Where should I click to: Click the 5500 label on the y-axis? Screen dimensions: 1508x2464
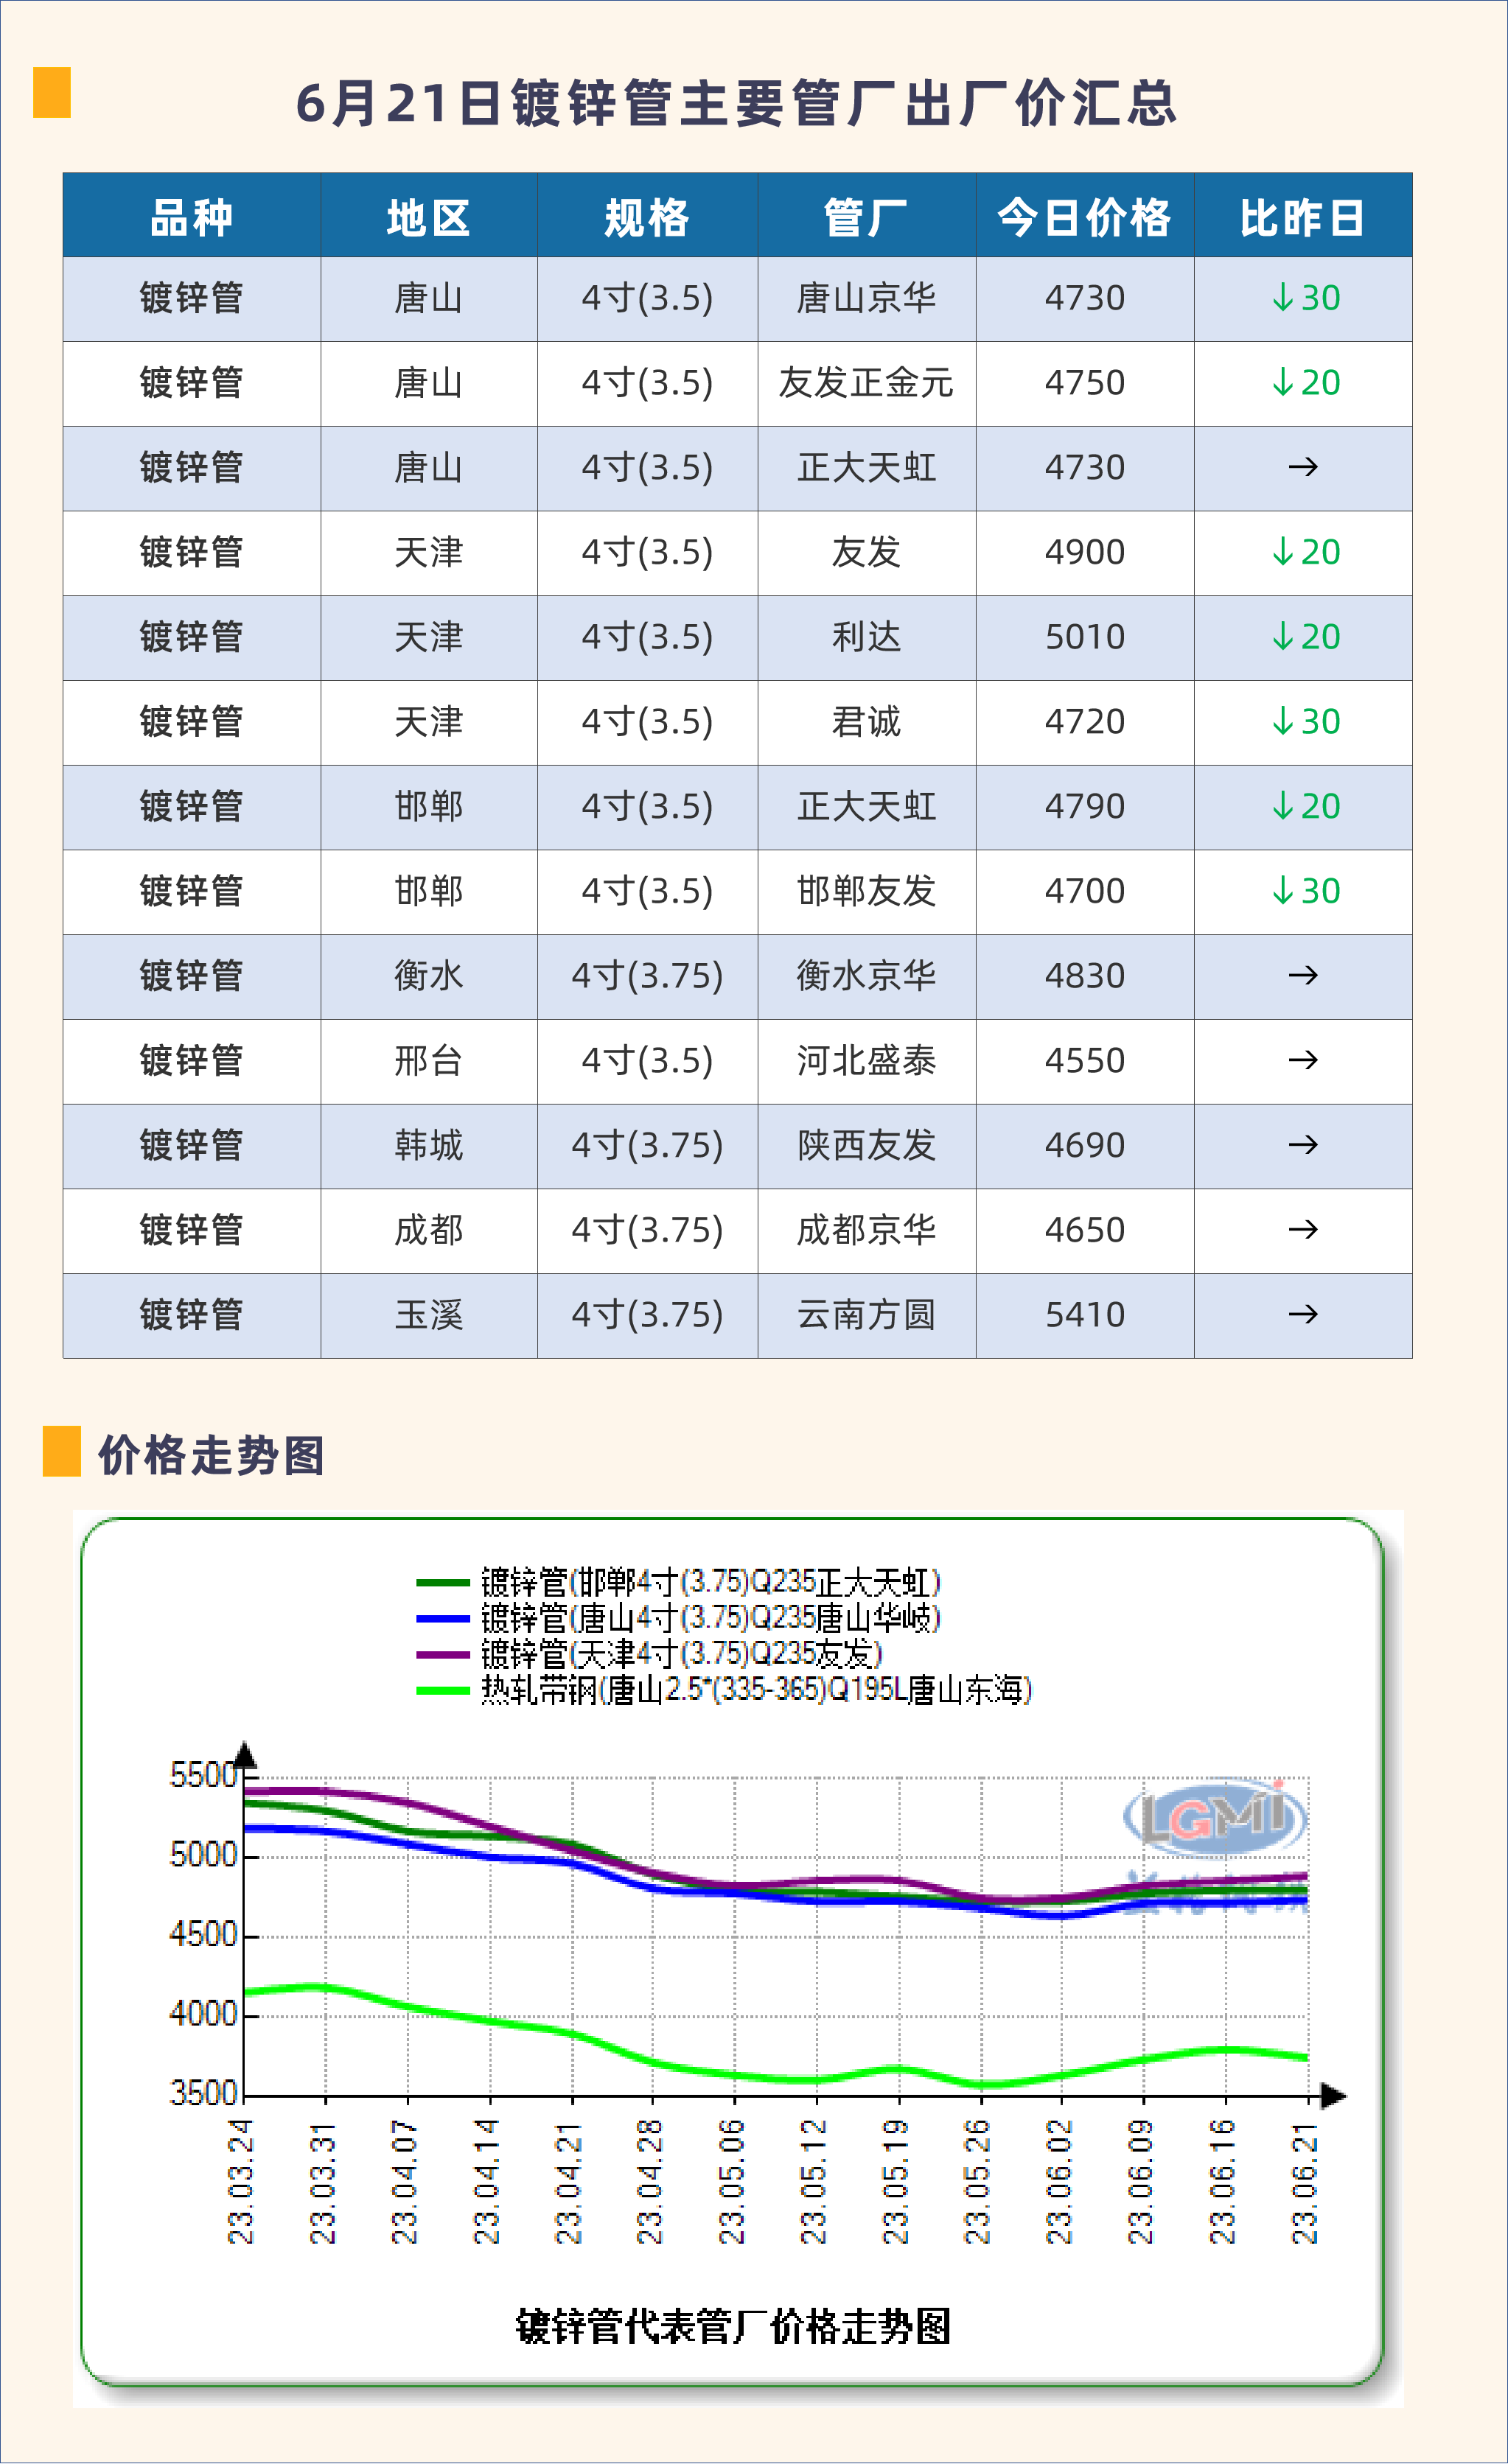click(203, 1776)
